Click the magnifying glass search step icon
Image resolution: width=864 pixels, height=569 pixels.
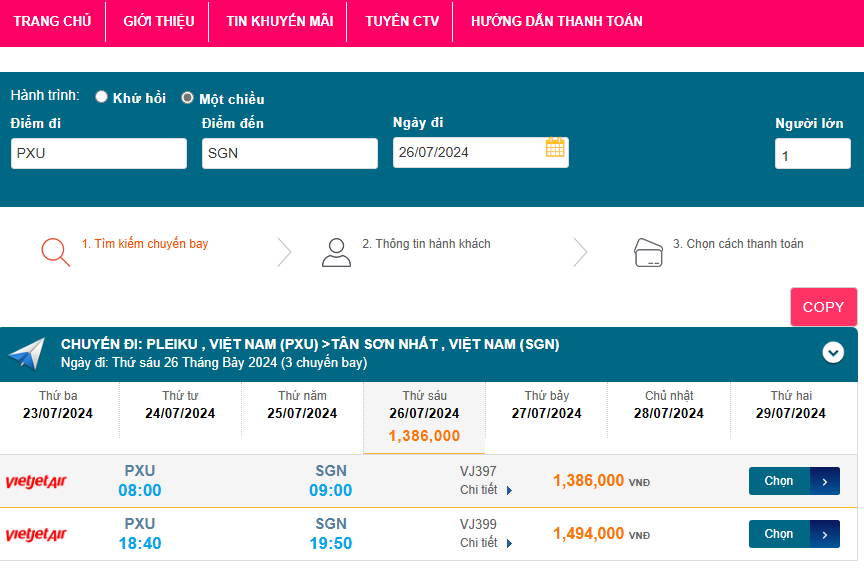point(55,251)
